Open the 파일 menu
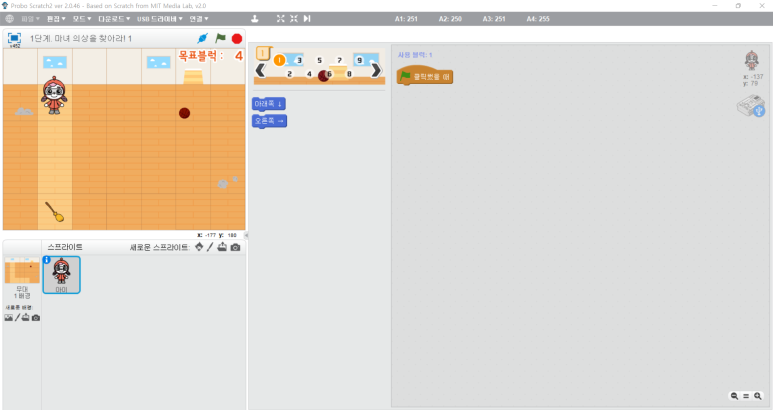This screenshot has height=410, width=773. pyautogui.click(x=30, y=19)
